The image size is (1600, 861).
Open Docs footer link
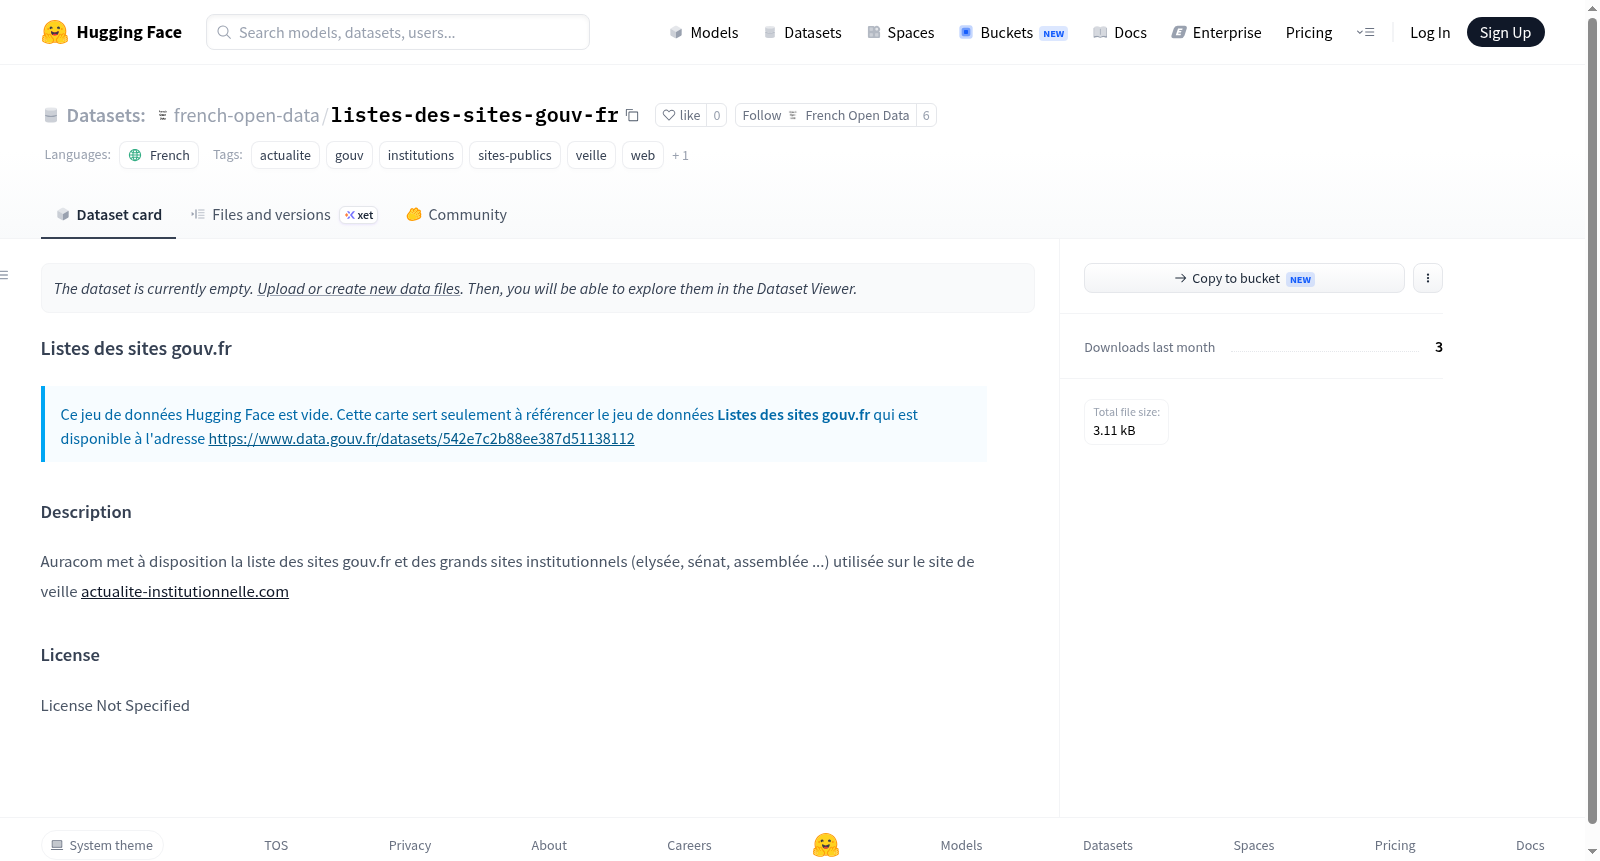1530,845
